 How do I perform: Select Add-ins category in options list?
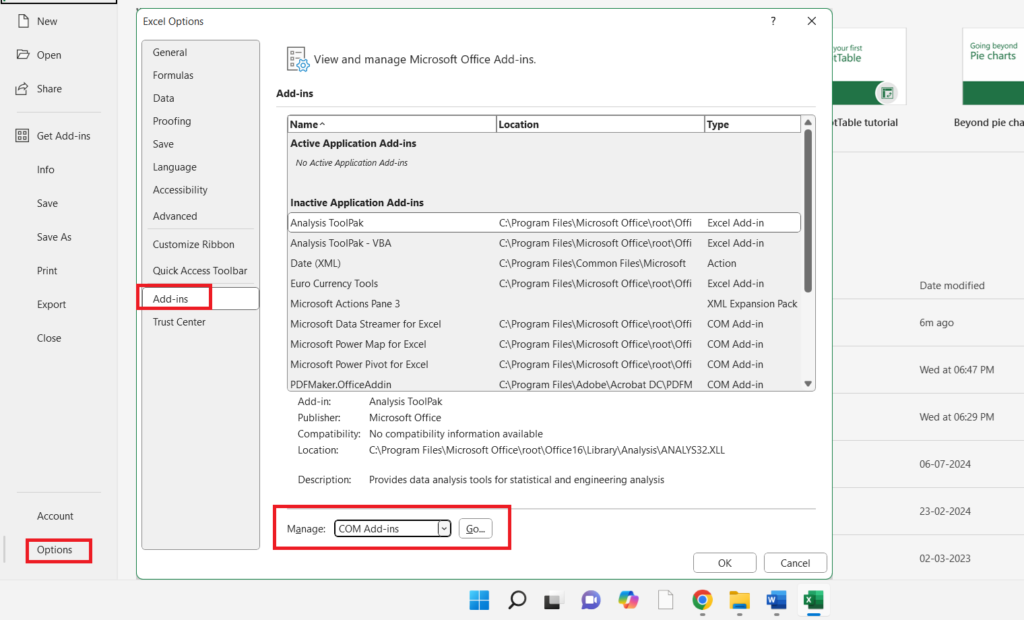pyautogui.click(x=200, y=299)
